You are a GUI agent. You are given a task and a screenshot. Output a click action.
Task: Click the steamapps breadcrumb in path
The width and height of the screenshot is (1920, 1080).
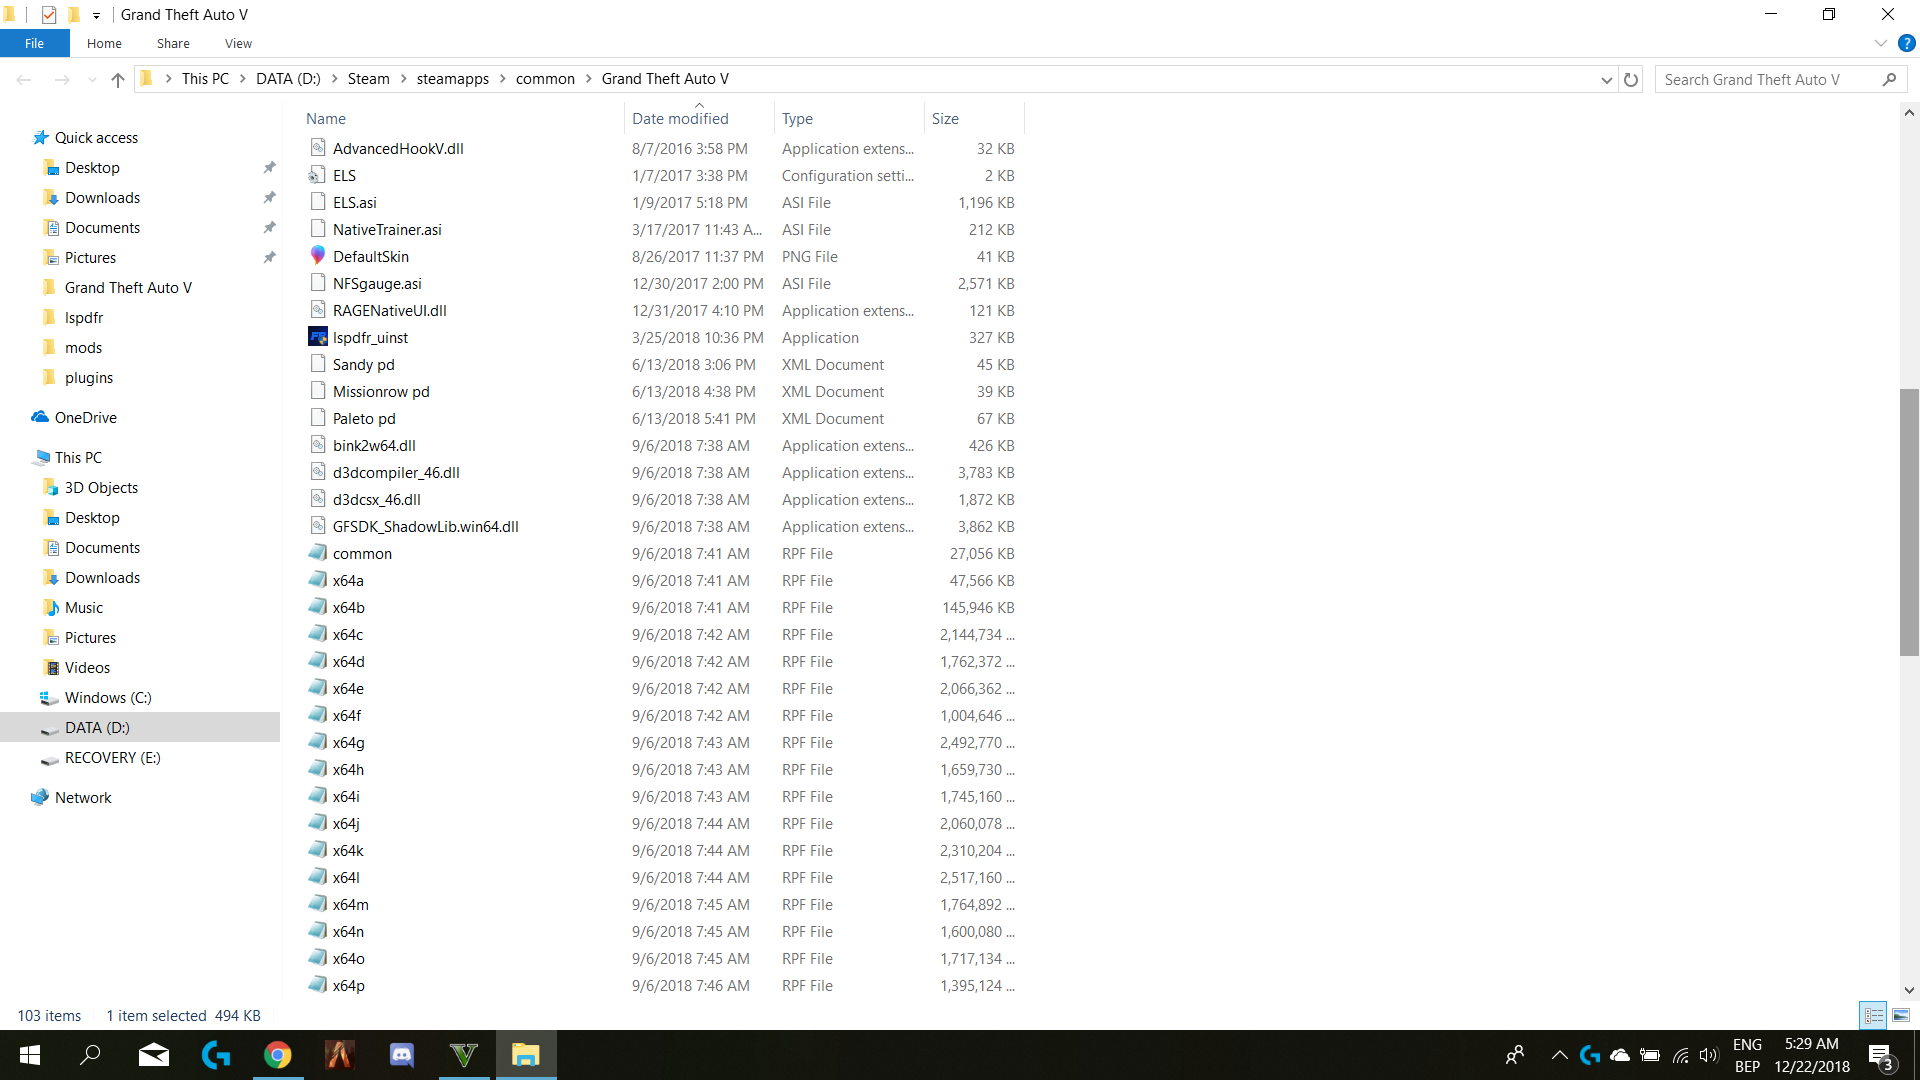tap(452, 79)
